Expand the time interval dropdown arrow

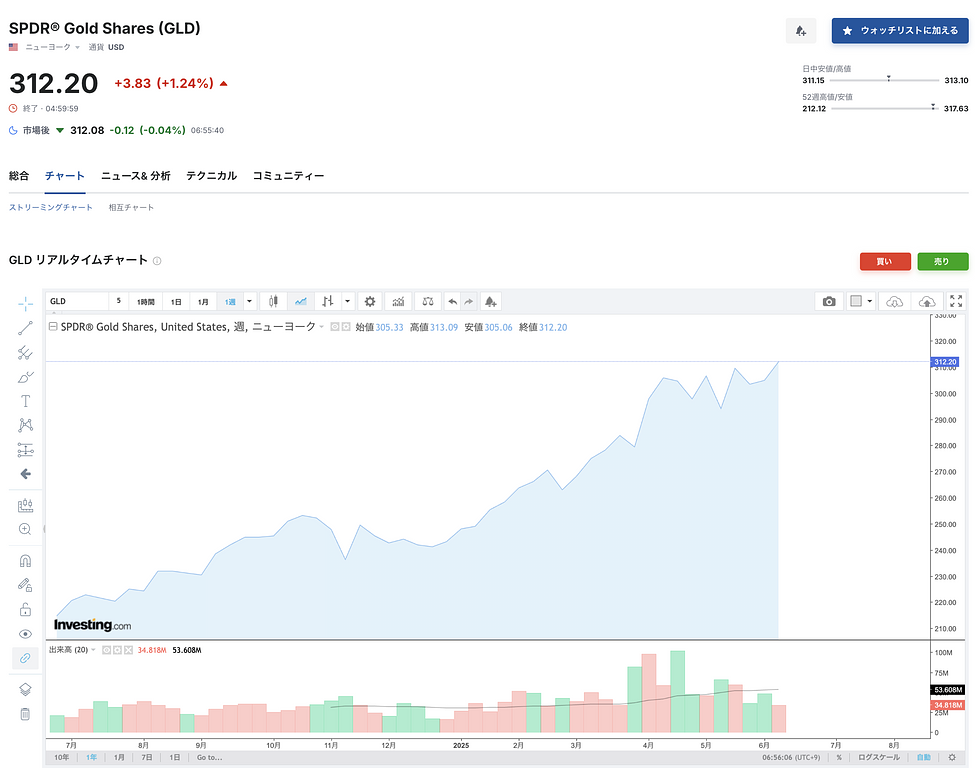click(x=250, y=301)
